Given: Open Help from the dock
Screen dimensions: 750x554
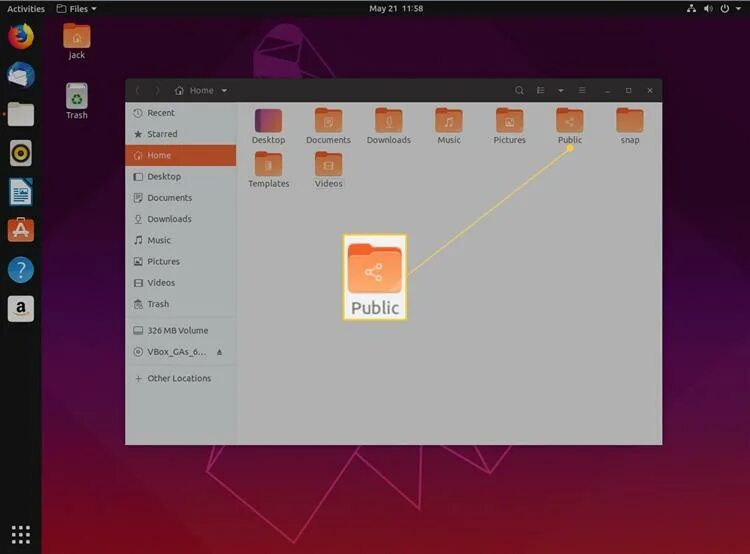Looking at the screenshot, I should (21, 270).
